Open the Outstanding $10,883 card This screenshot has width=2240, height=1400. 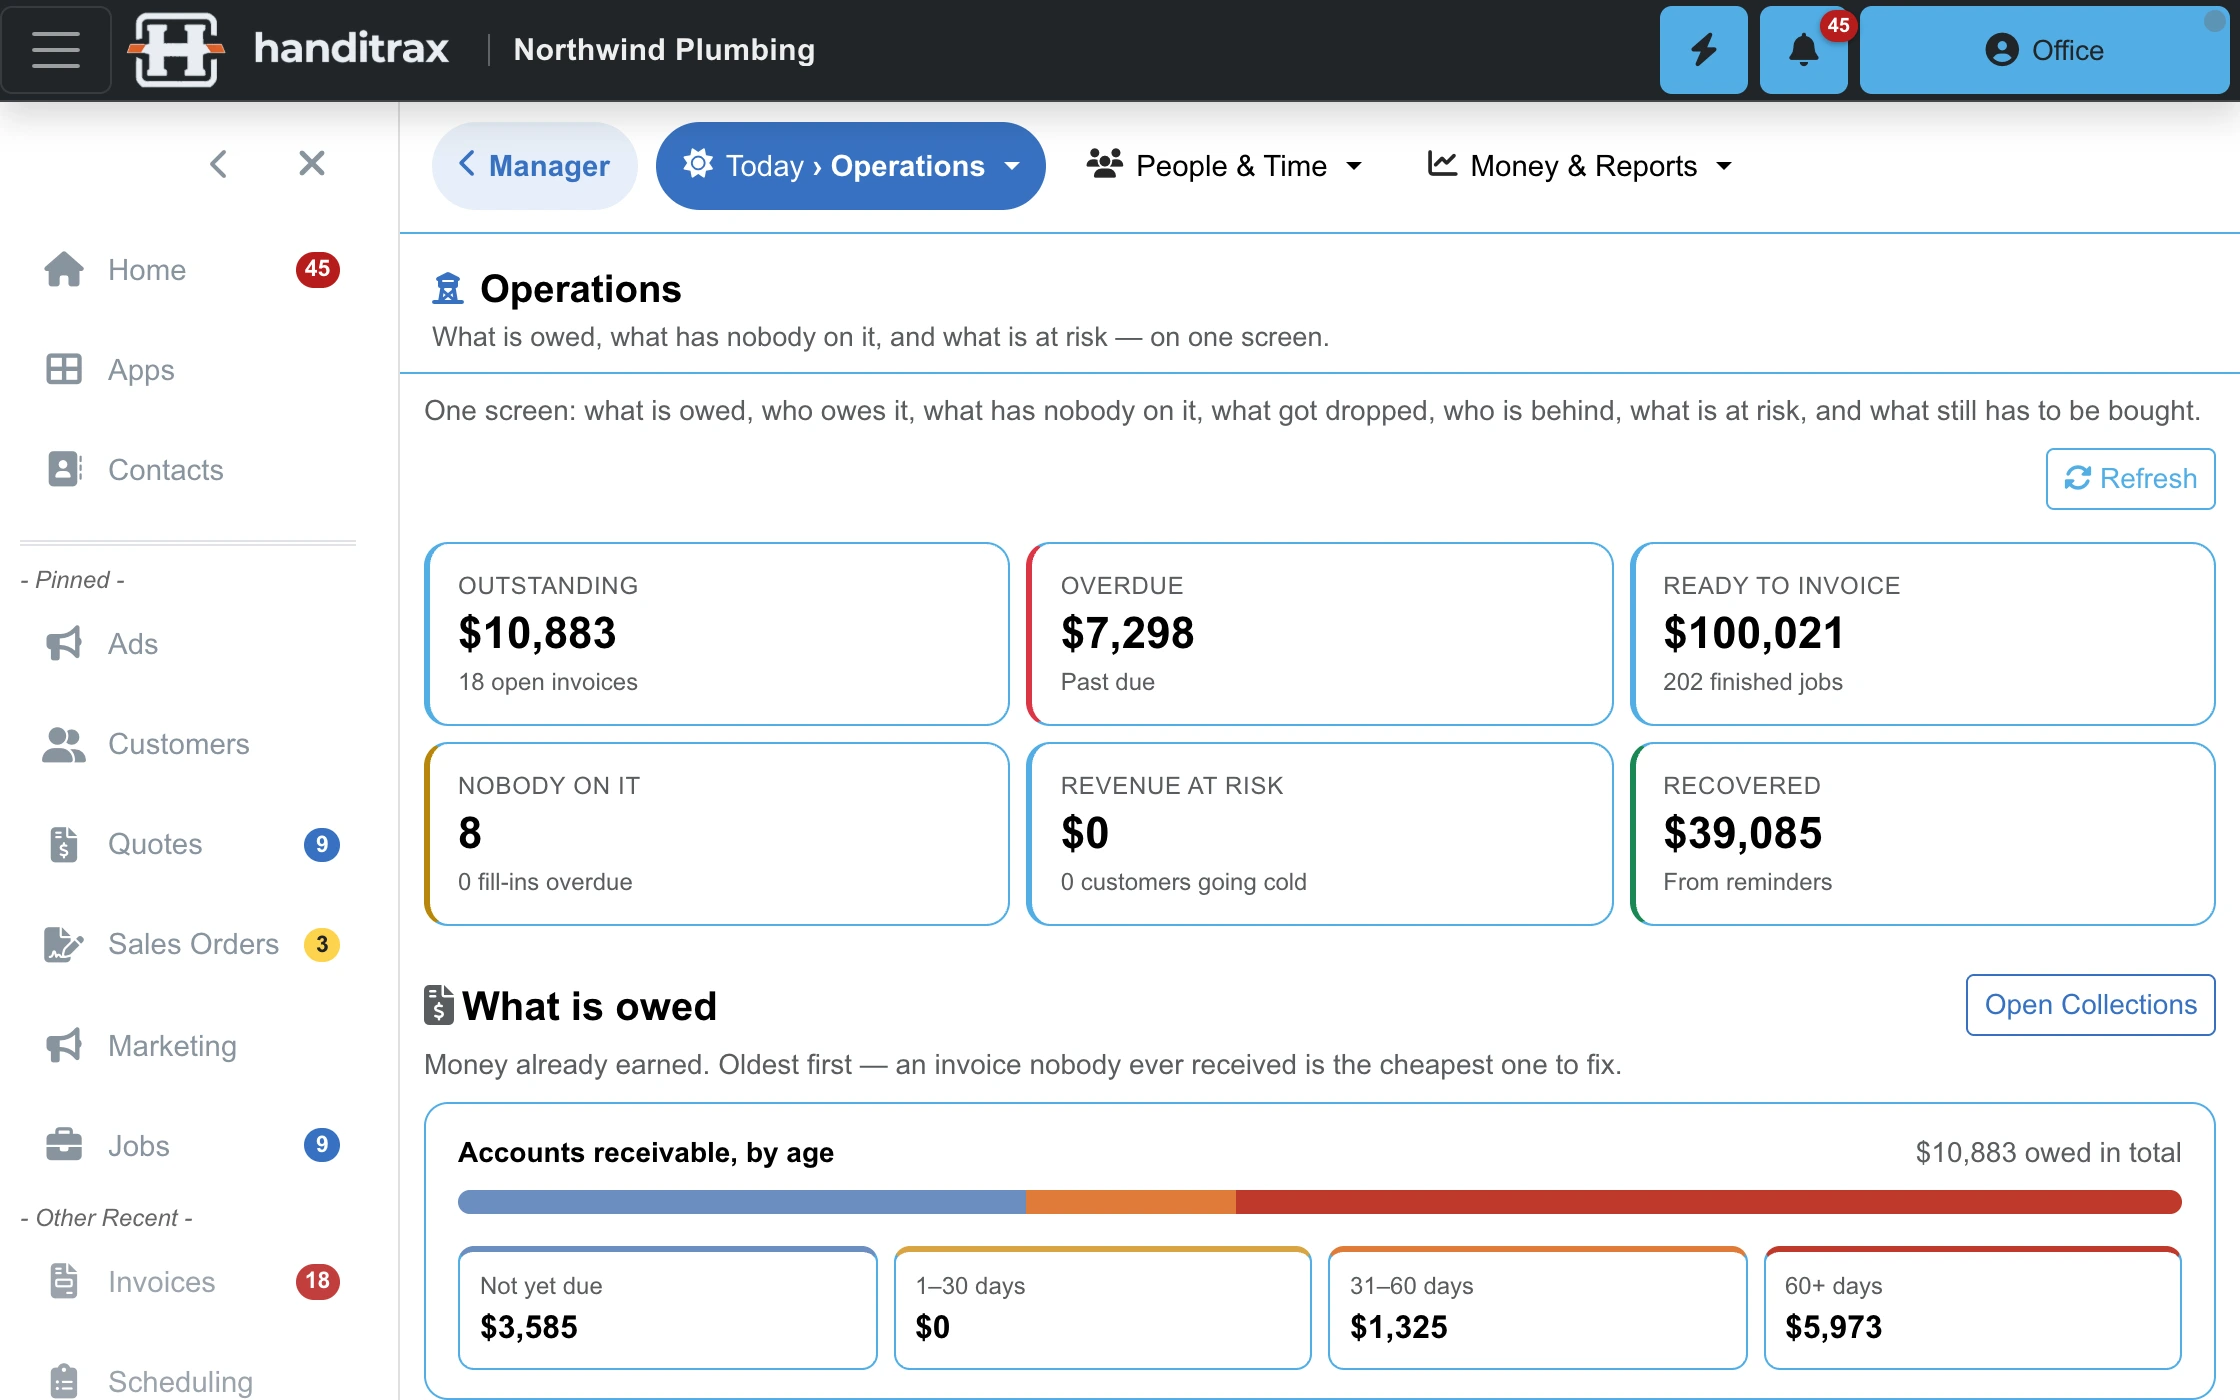(x=717, y=634)
